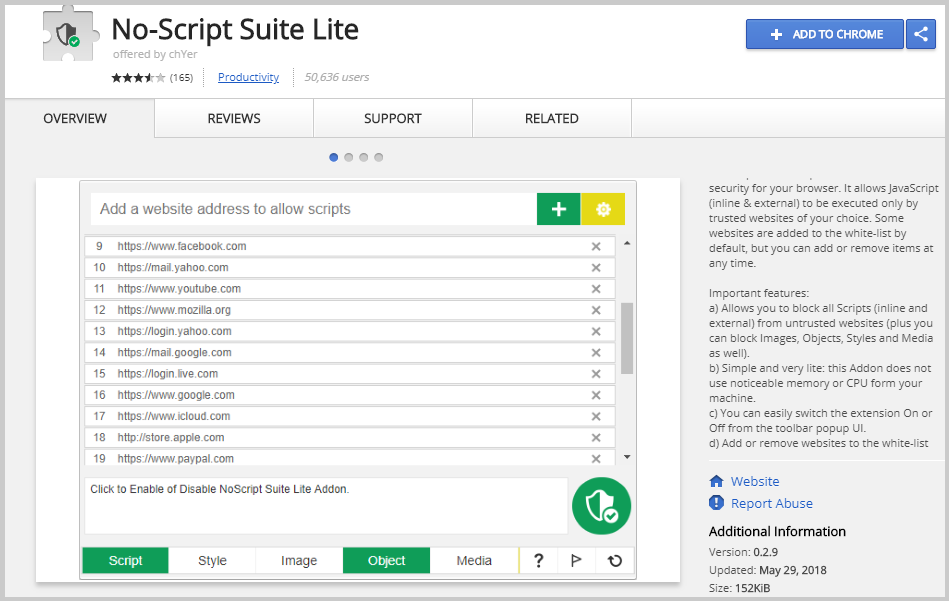This screenshot has width=949, height=601.
Task: Click the question mark help icon
Action: (x=538, y=560)
